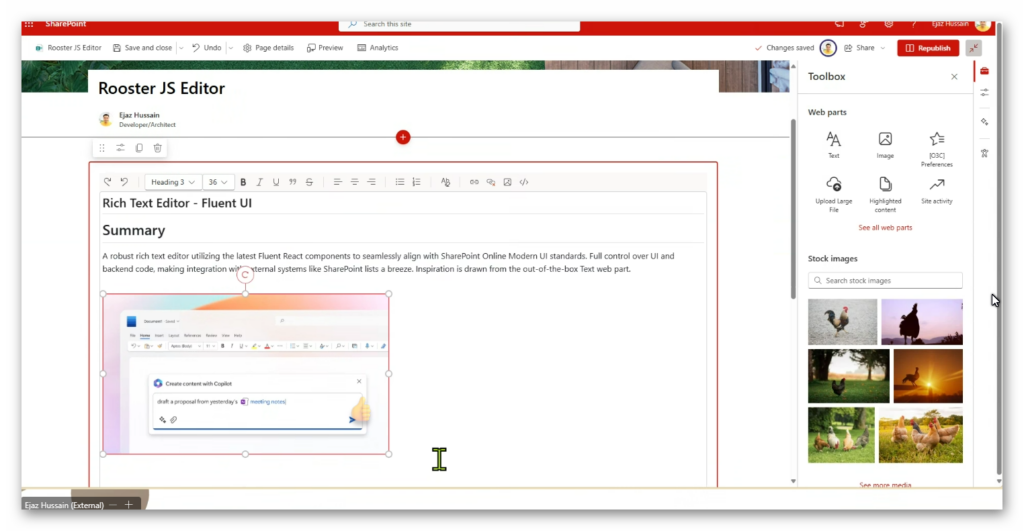Expand the Undo dropdown arrow
The height and width of the screenshot is (531, 1024).
pos(231,48)
